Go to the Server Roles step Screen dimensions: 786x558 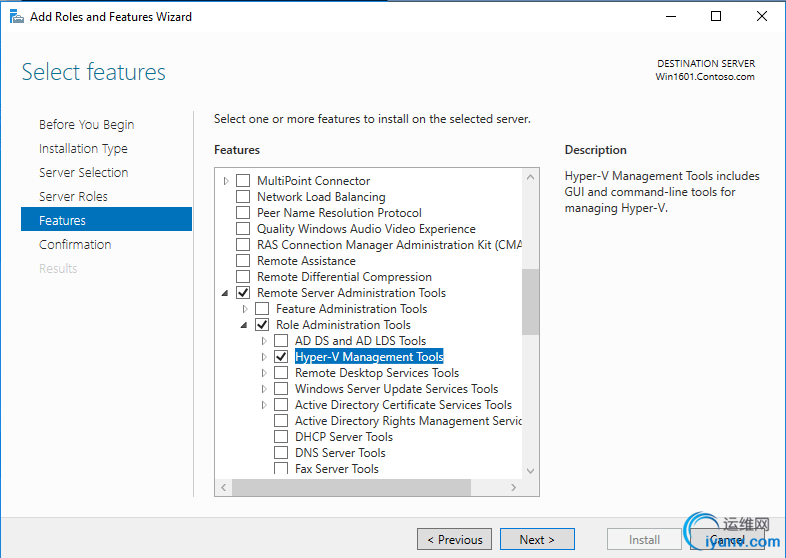pos(73,197)
